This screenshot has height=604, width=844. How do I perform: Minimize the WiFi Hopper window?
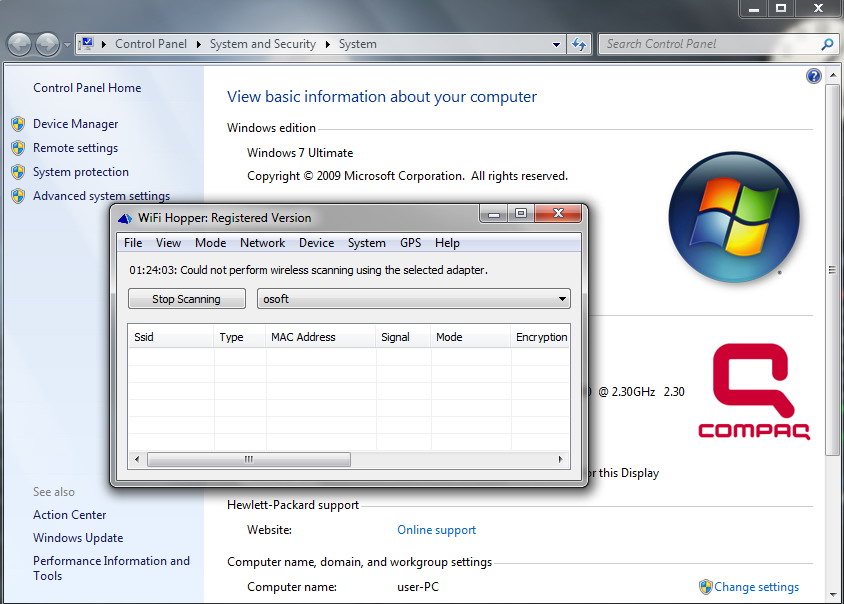click(494, 214)
